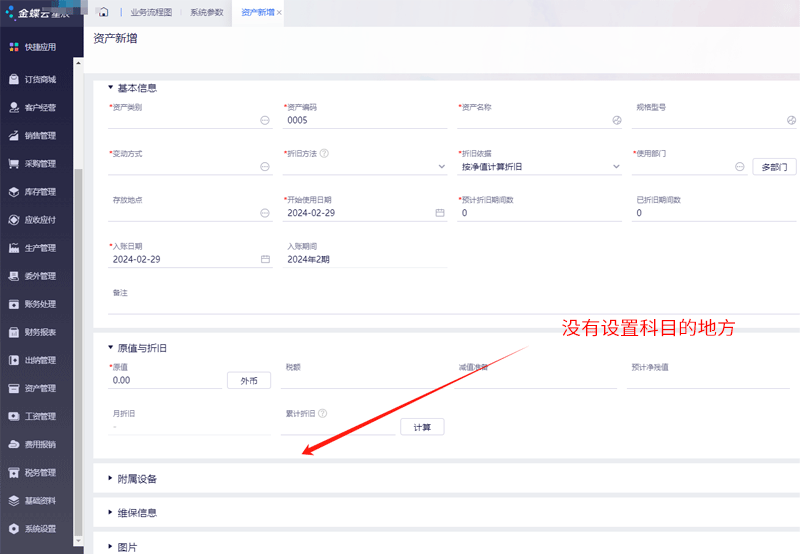The height and width of the screenshot is (554, 800).
Task: Click the help icon beside 折旧方法
Action: tap(324, 153)
